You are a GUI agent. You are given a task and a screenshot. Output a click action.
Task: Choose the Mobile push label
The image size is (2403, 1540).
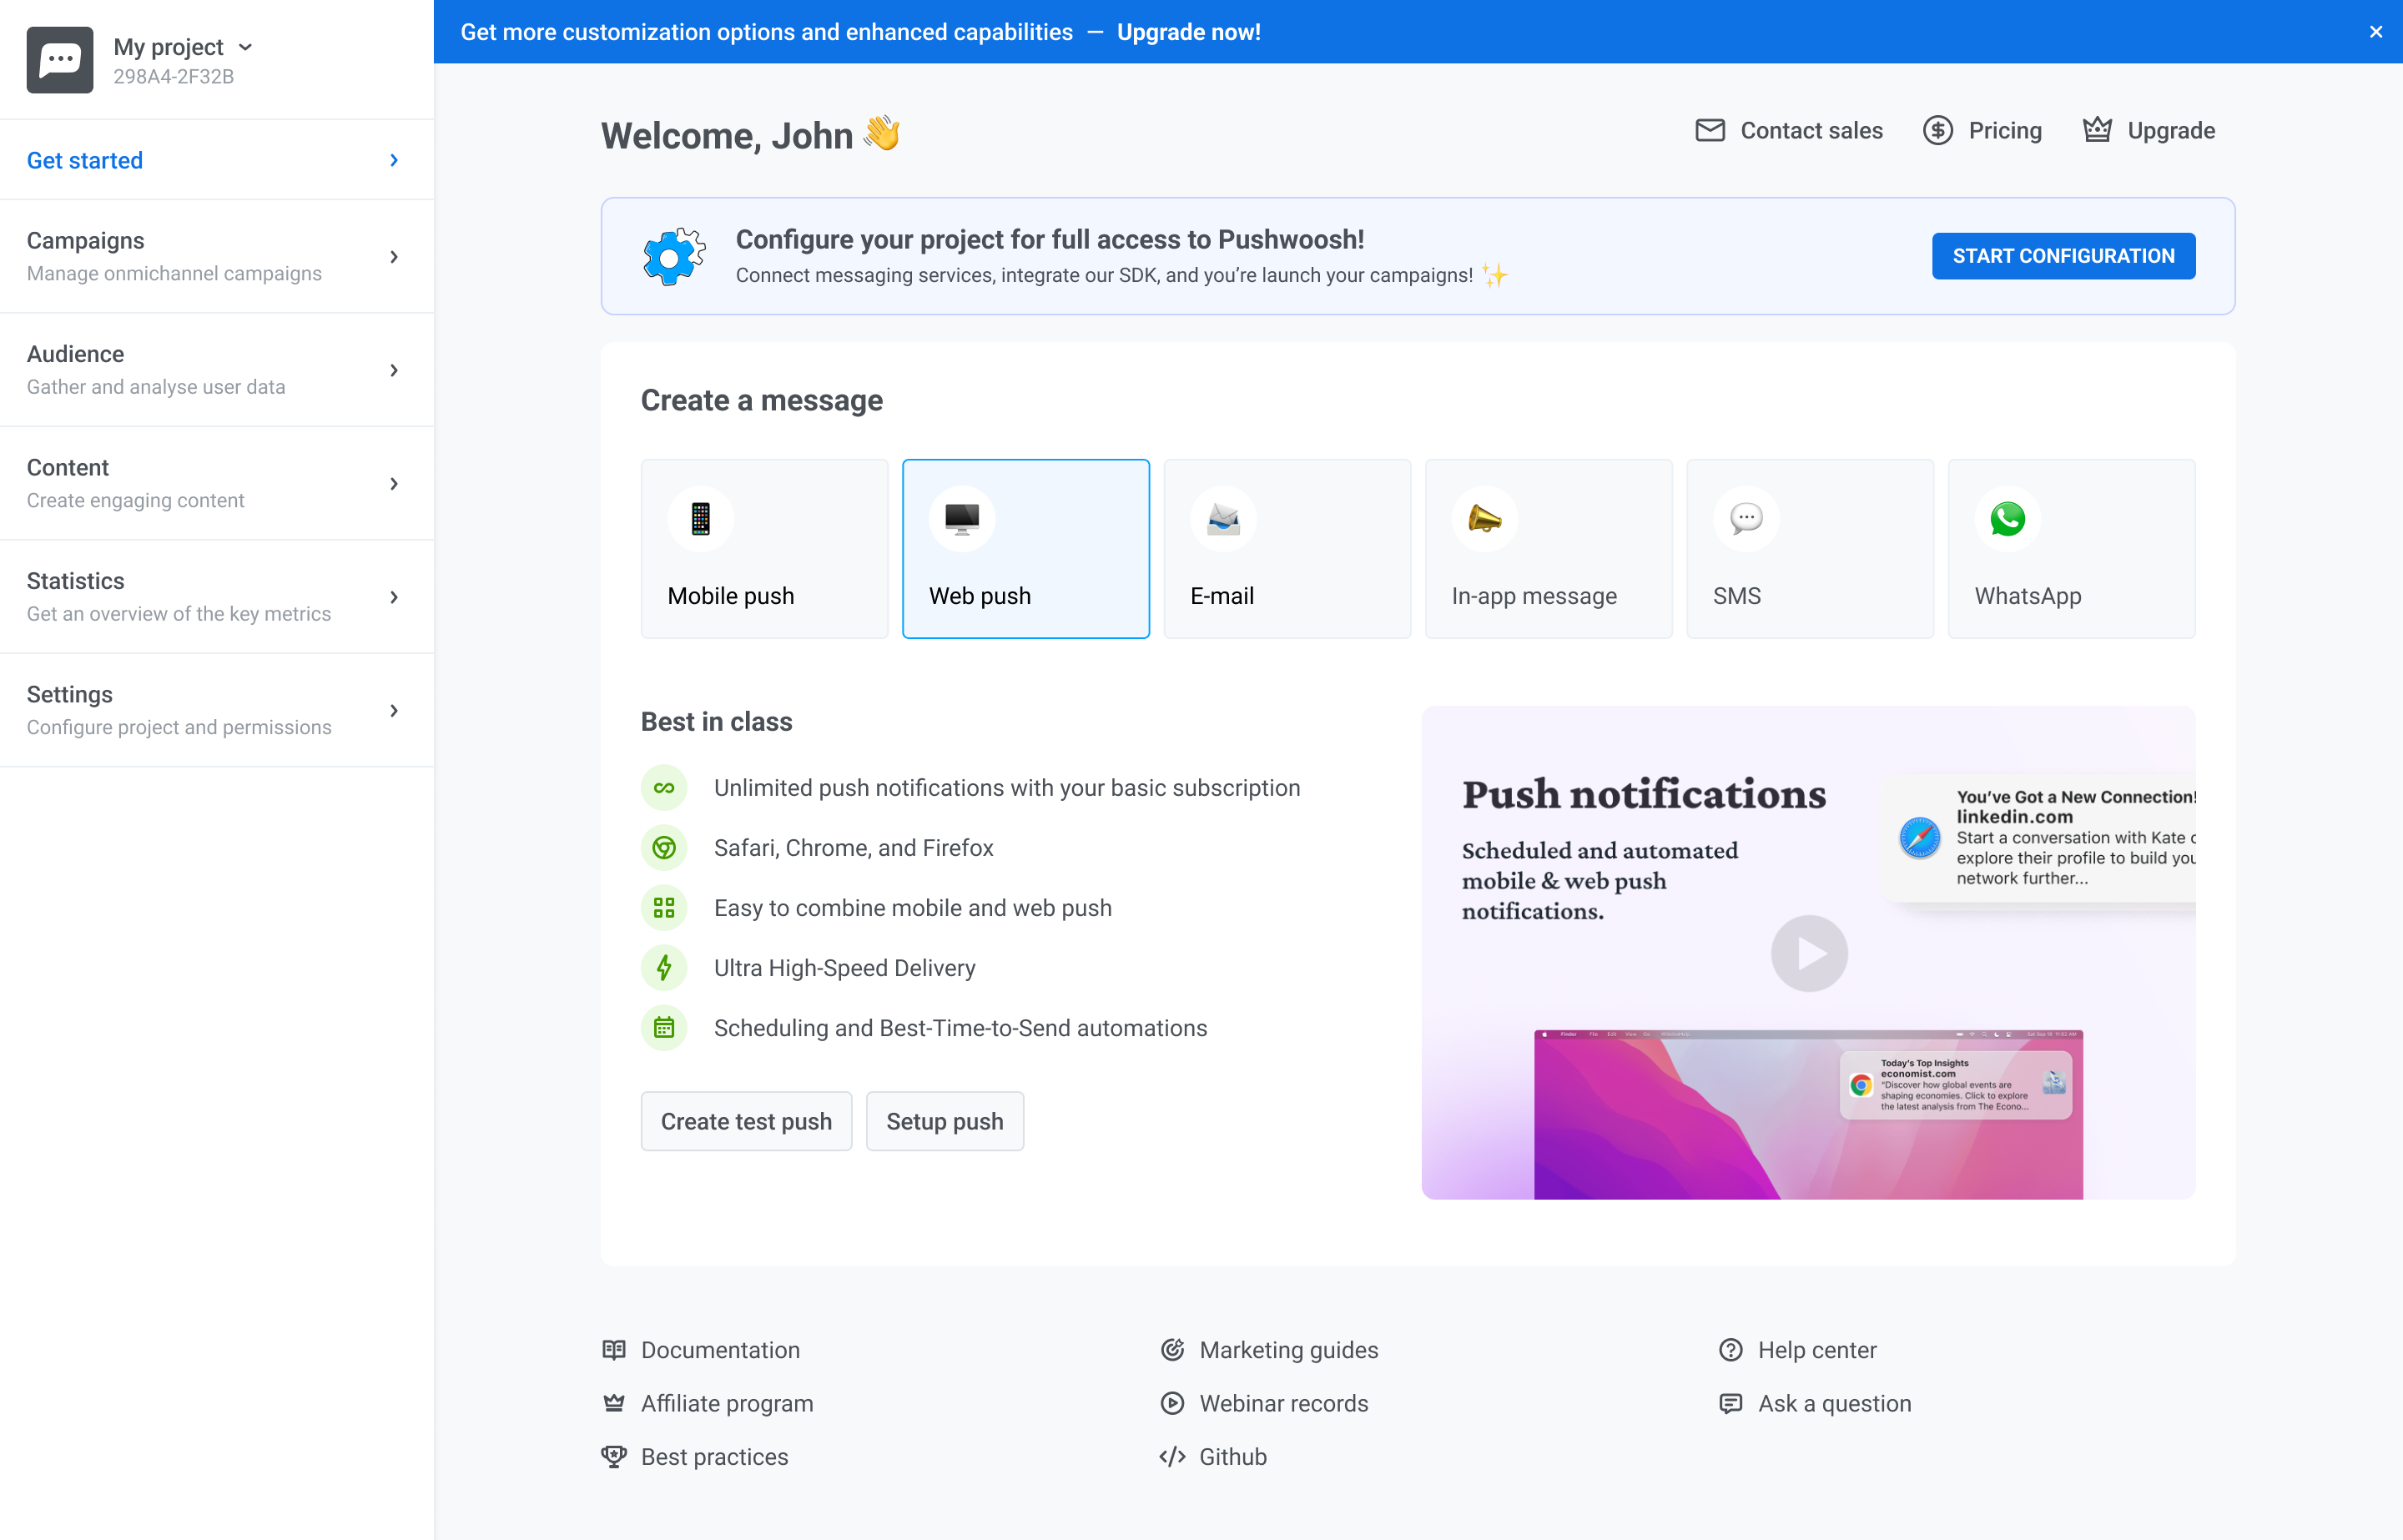731,596
